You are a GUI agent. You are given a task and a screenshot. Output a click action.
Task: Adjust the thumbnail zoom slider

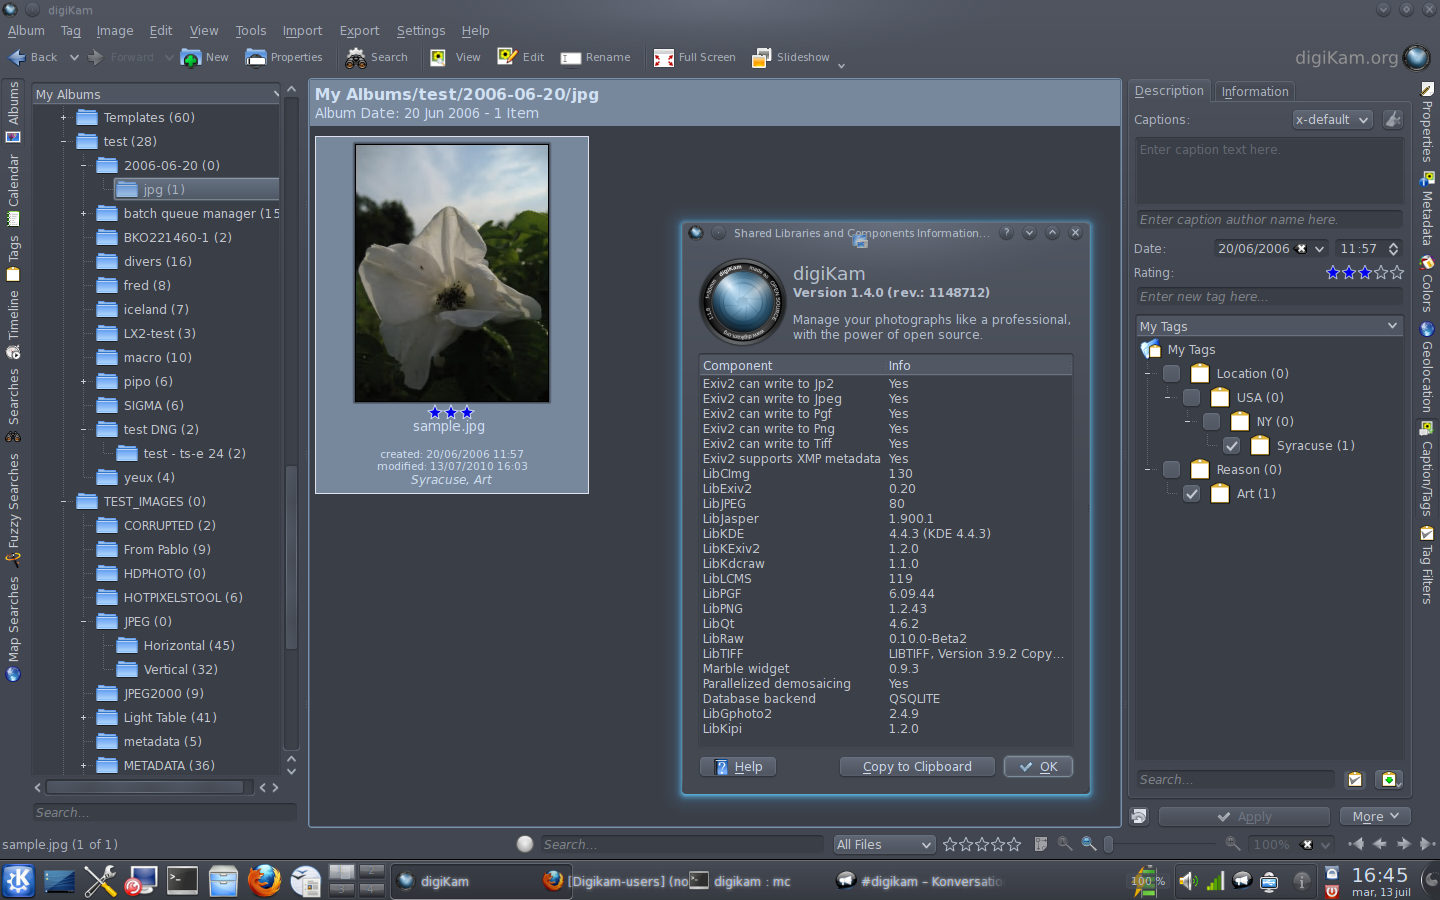pyautogui.click(x=1108, y=845)
